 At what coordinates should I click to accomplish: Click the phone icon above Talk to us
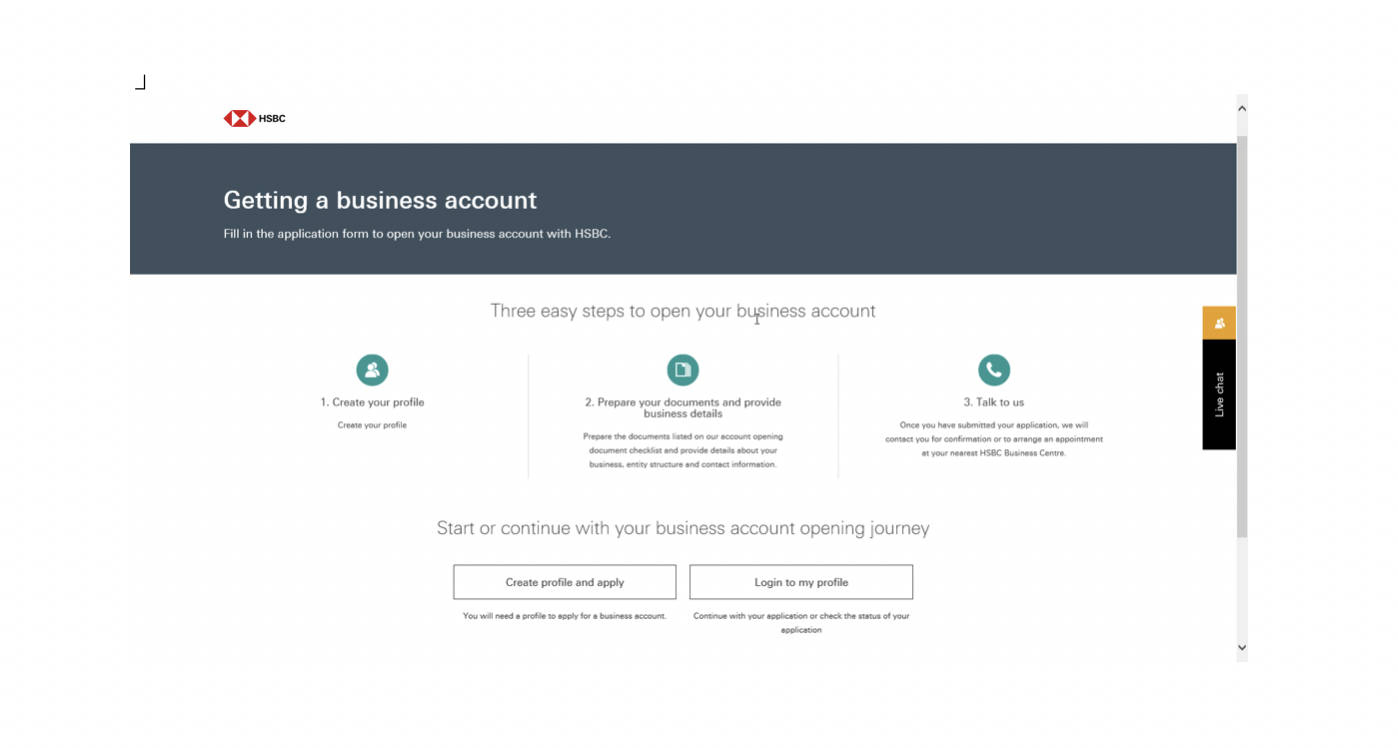[x=994, y=370]
